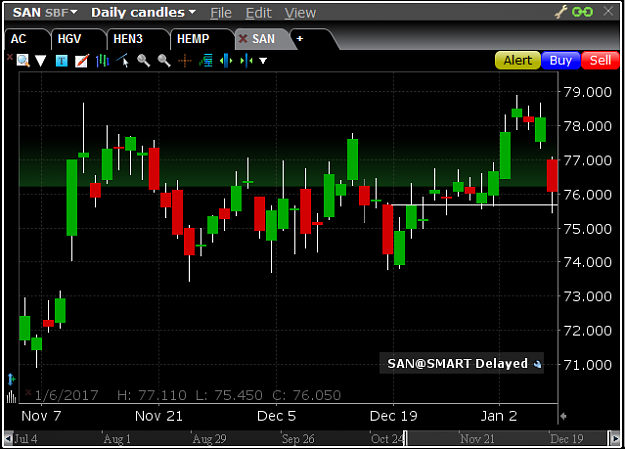The width and height of the screenshot is (625, 449).
Task: Click the yellow Alert button
Action: point(518,61)
